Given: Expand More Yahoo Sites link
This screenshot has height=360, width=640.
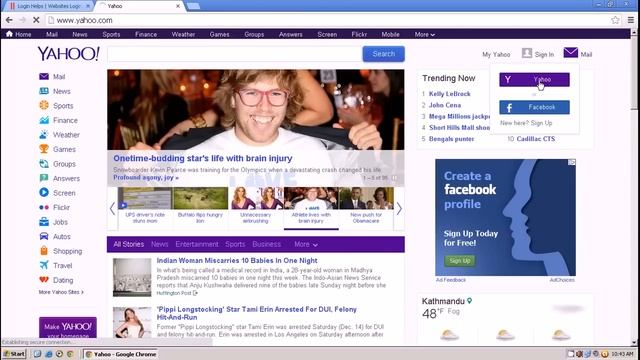Looking at the screenshot, I should tap(61, 292).
